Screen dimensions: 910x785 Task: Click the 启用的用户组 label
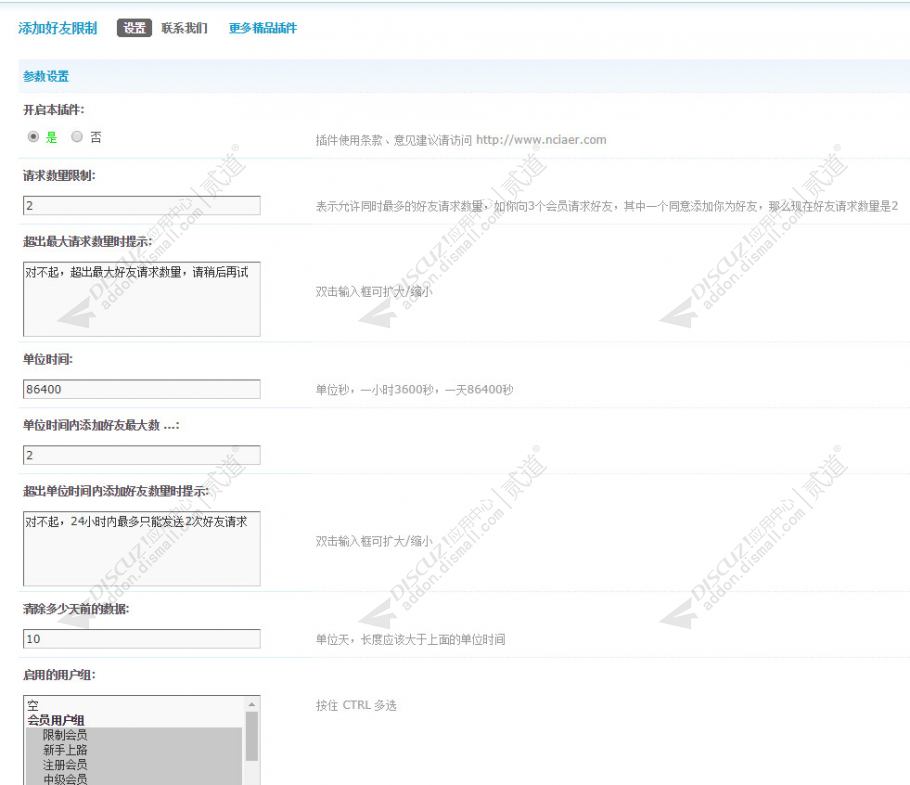point(59,675)
